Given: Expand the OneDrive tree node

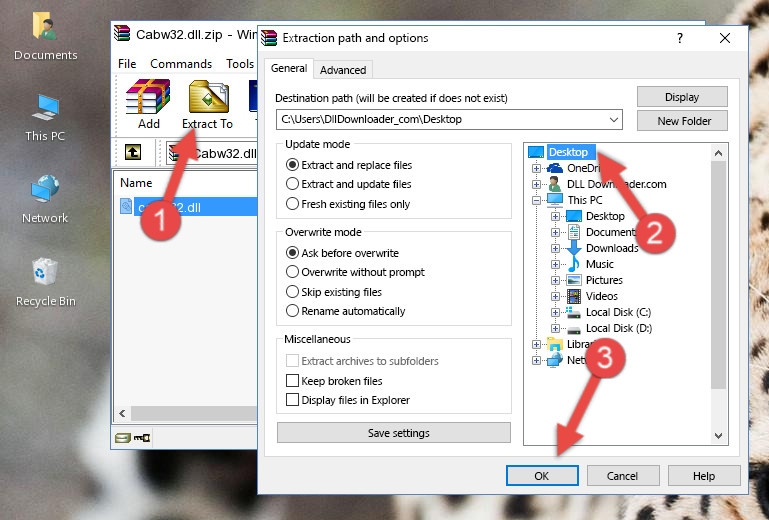Looking at the screenshot, I should (x=536, y=168).
